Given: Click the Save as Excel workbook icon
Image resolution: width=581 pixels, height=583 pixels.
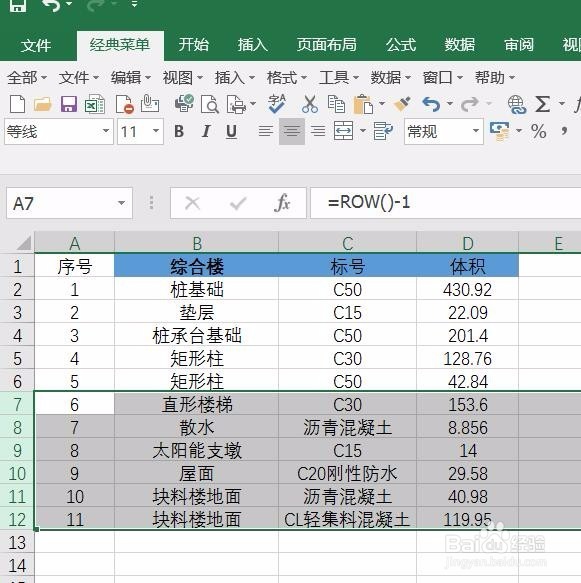Looking at the screenshot, I should point(94,104).
